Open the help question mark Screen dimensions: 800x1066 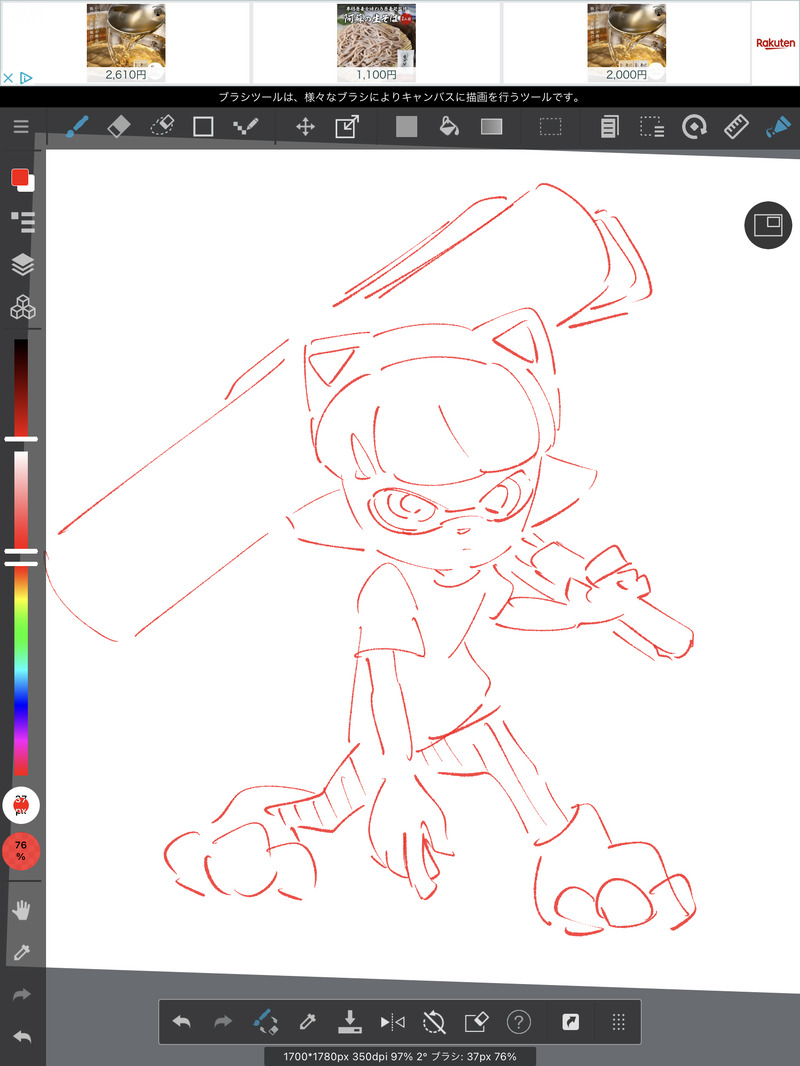pyautogui.click(x=519, y=1021)
